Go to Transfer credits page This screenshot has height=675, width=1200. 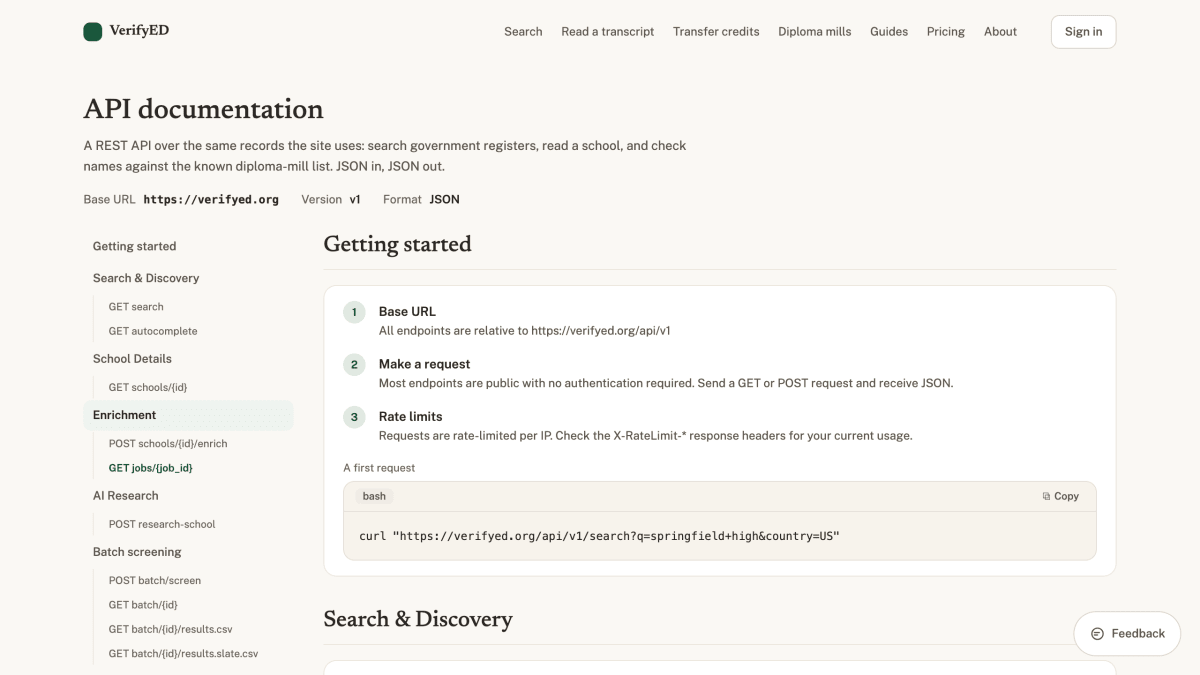(x=716, y=32)
